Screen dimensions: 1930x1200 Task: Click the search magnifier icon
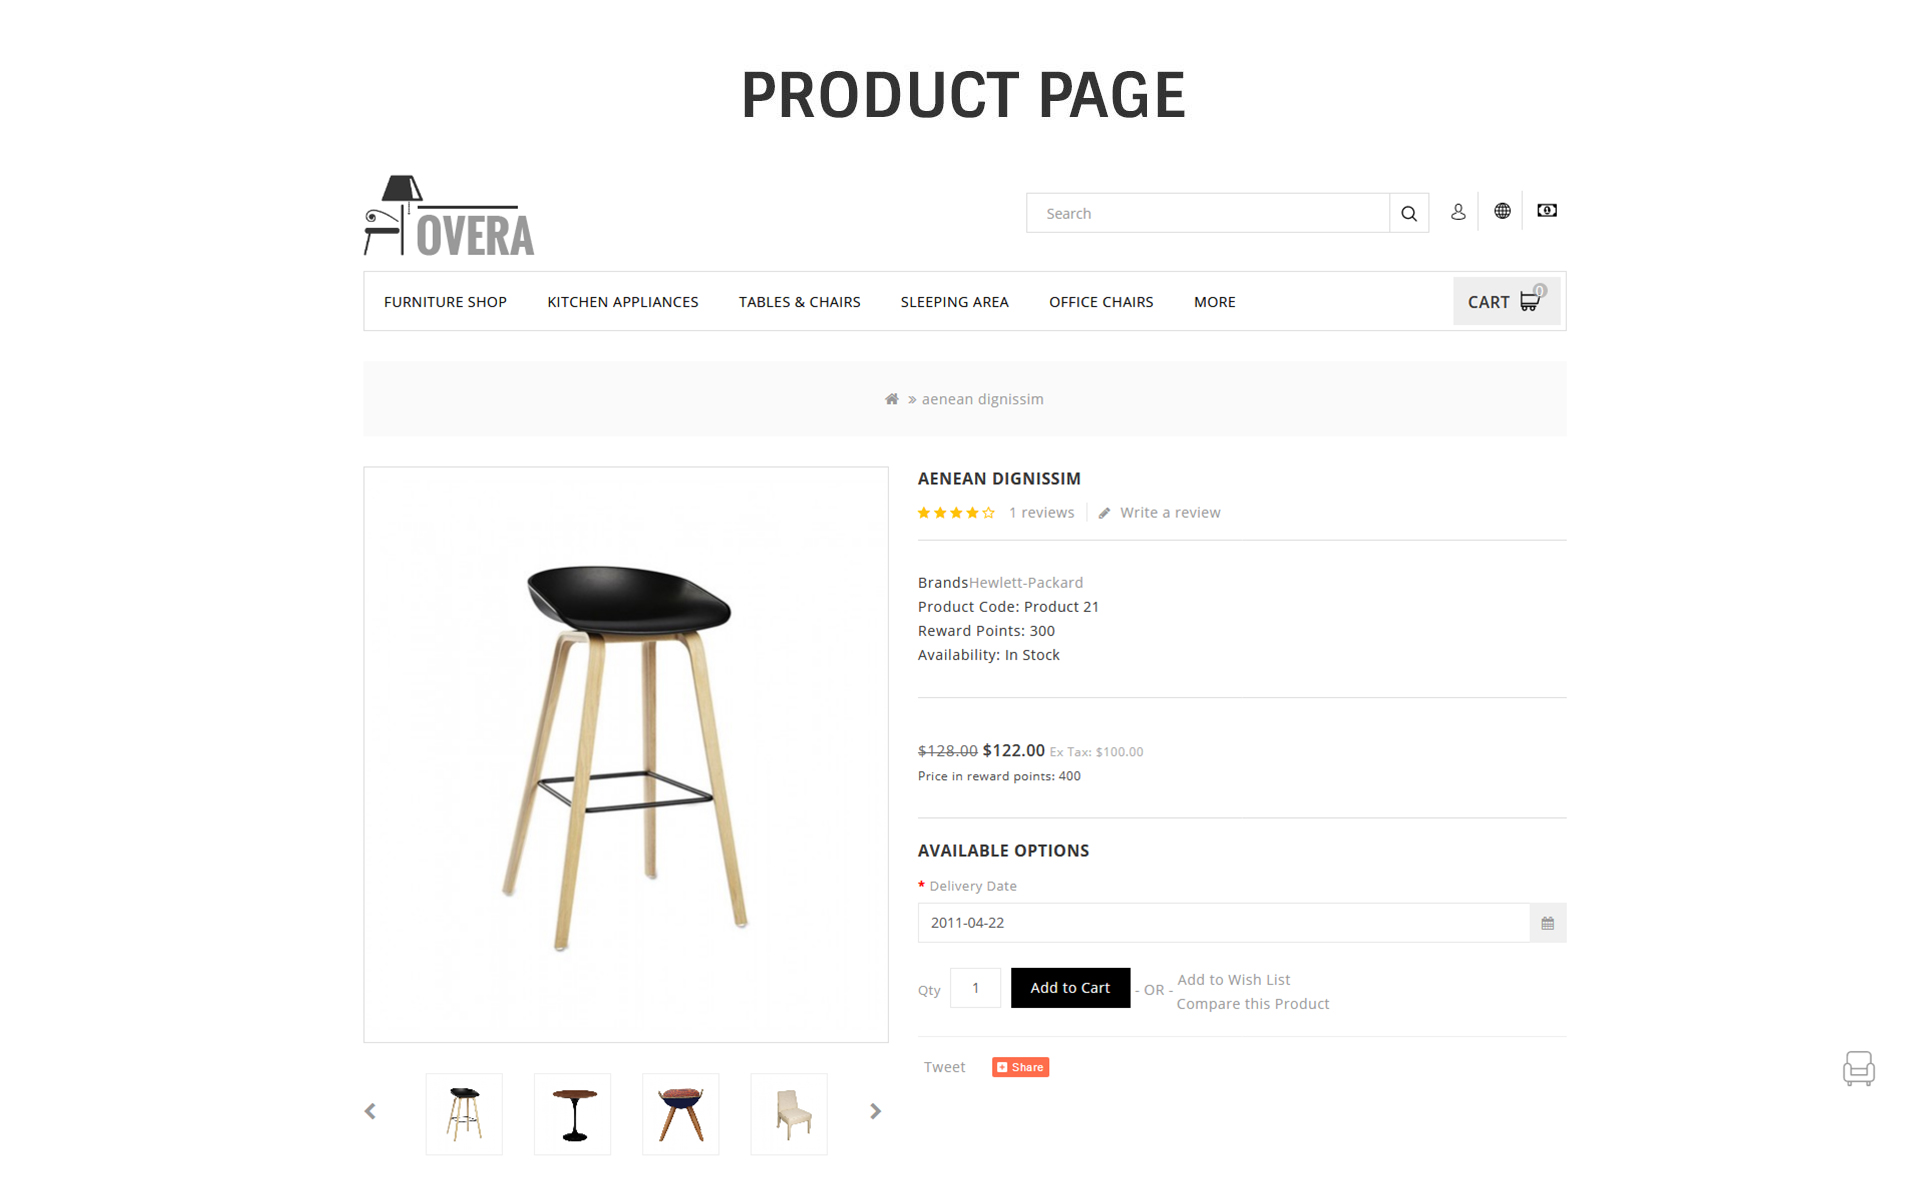pyautogui.click(x=1408, y=213)
